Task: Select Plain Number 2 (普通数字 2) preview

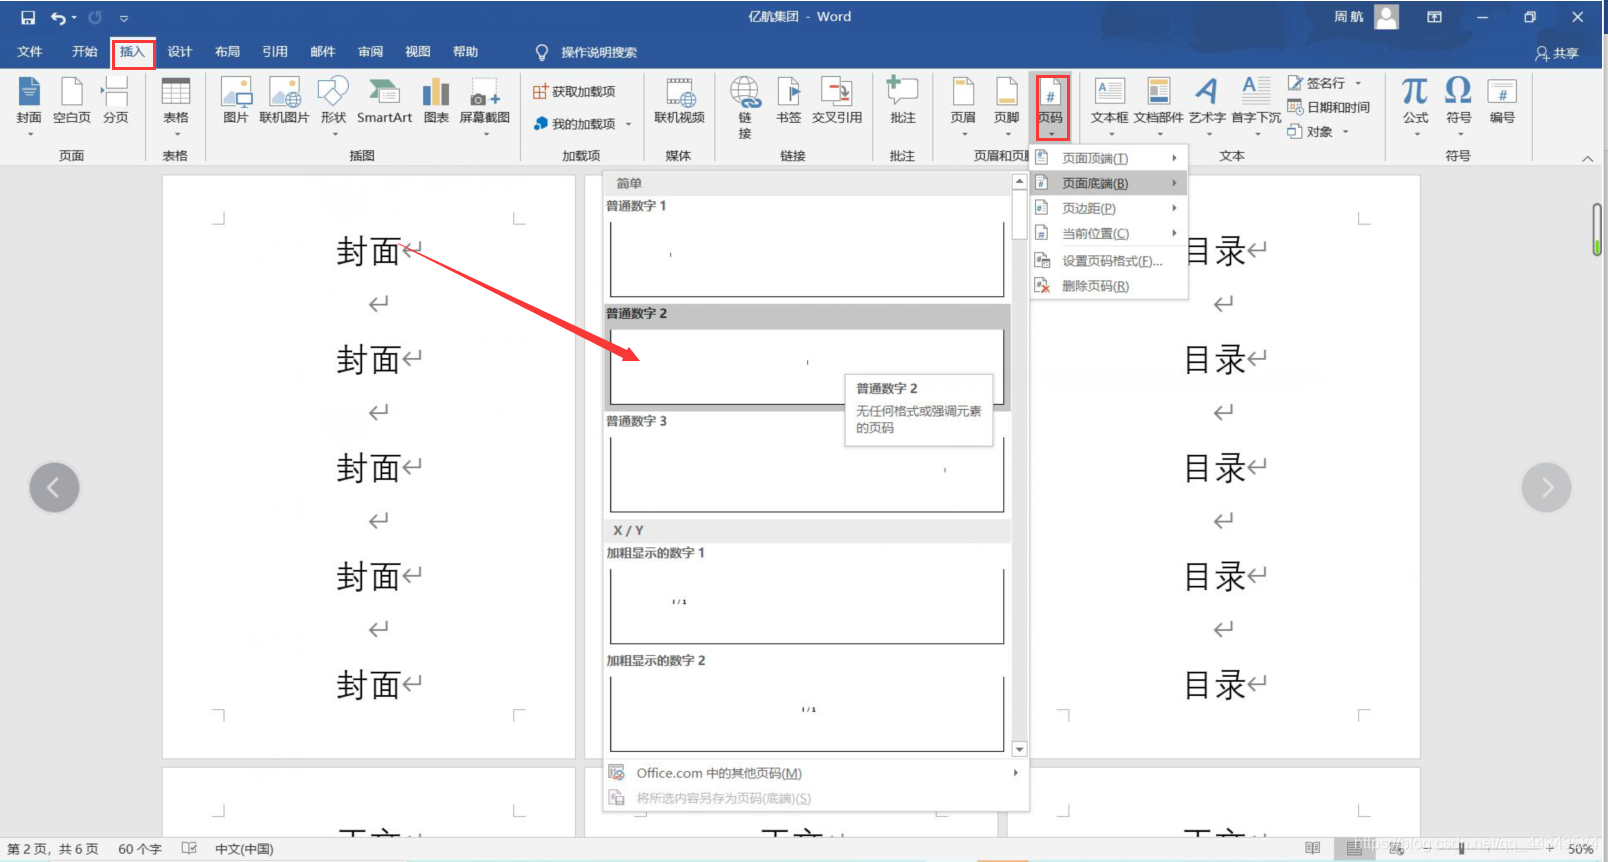Action: pyautogui.click(x=807, y=366)
